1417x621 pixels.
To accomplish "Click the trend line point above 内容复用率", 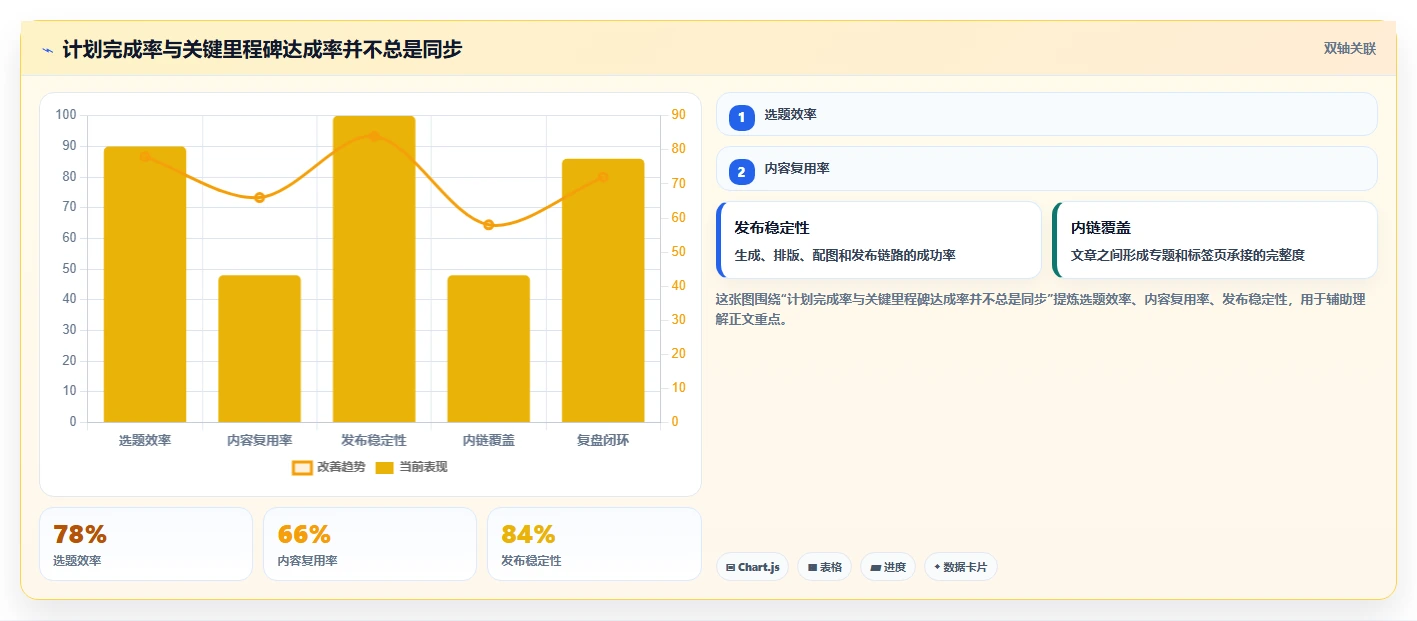I will [259, 197].
